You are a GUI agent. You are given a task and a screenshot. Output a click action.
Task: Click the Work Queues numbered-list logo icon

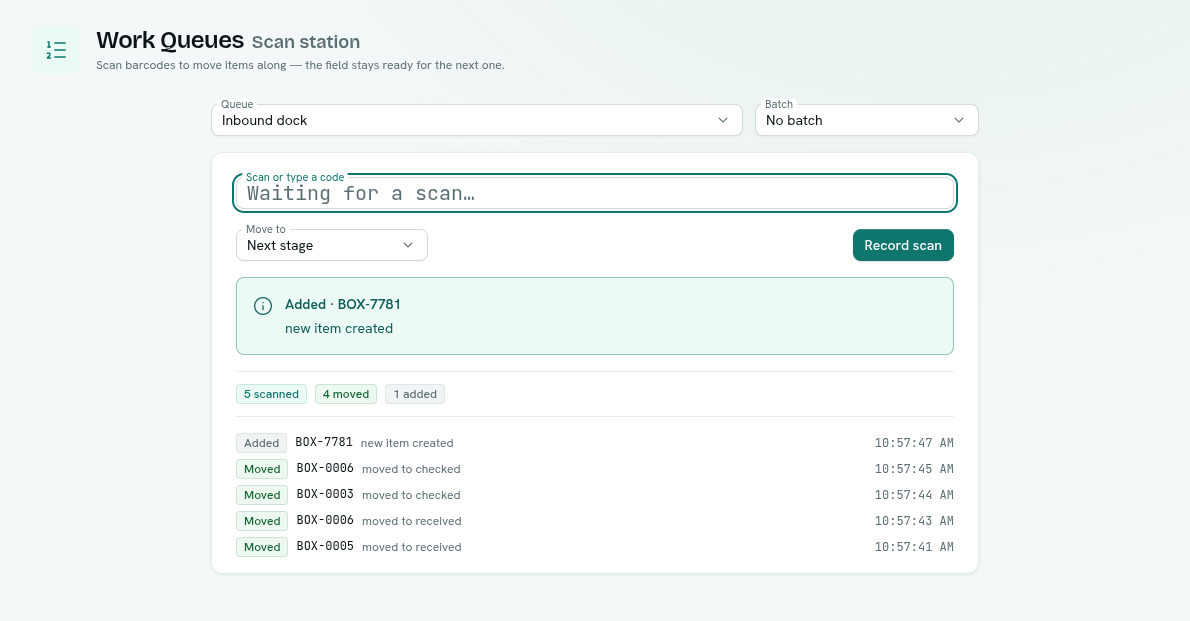(x=56, y=50)
